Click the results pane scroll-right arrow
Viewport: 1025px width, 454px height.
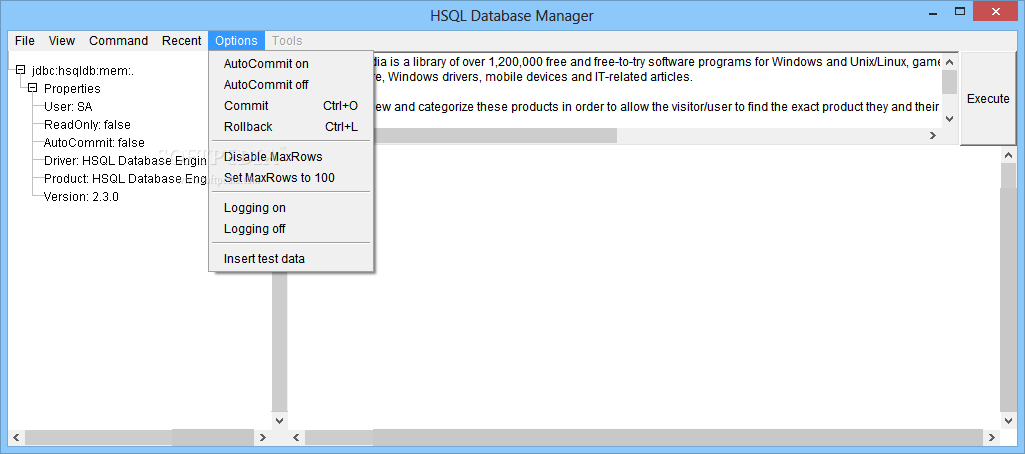[x=992, y=437]
